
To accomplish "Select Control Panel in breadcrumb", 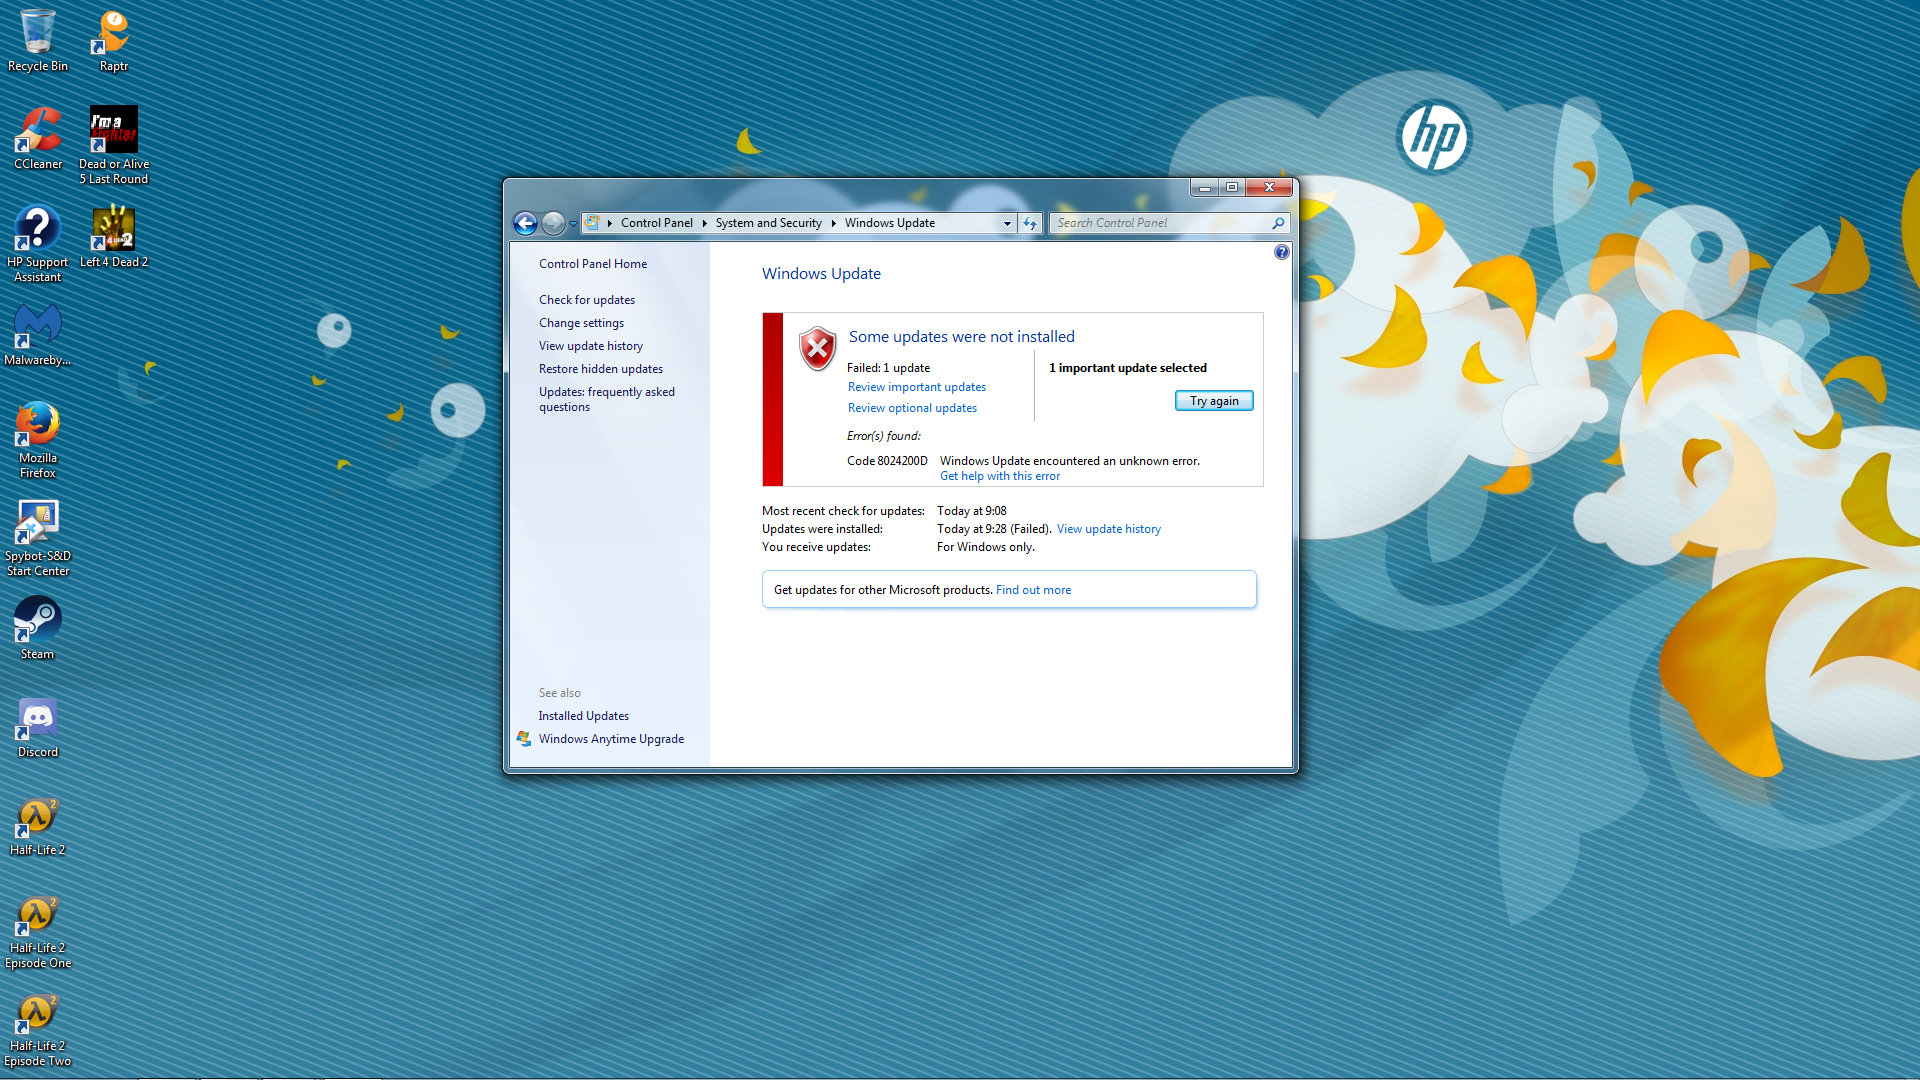I will point(656,223).
